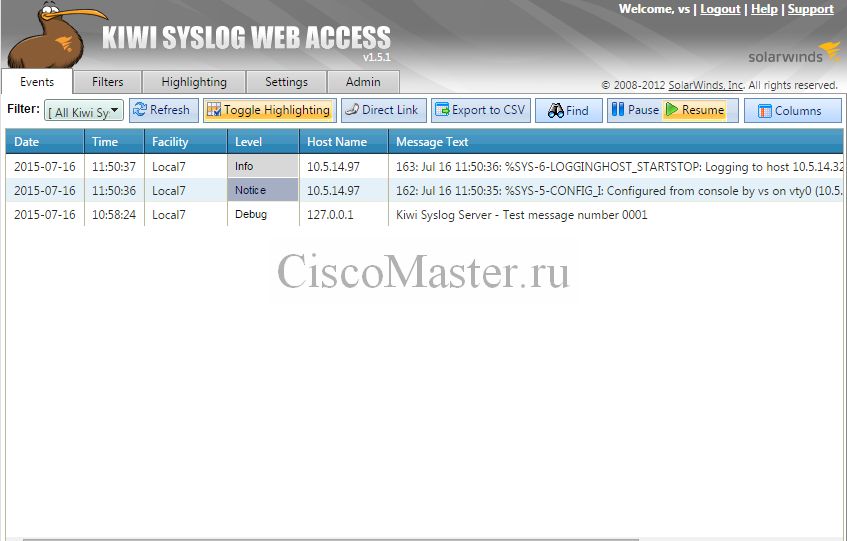Select the Info level cell
Image resolution: width=847 pixels, height=541 pixels.
(263, 166)
